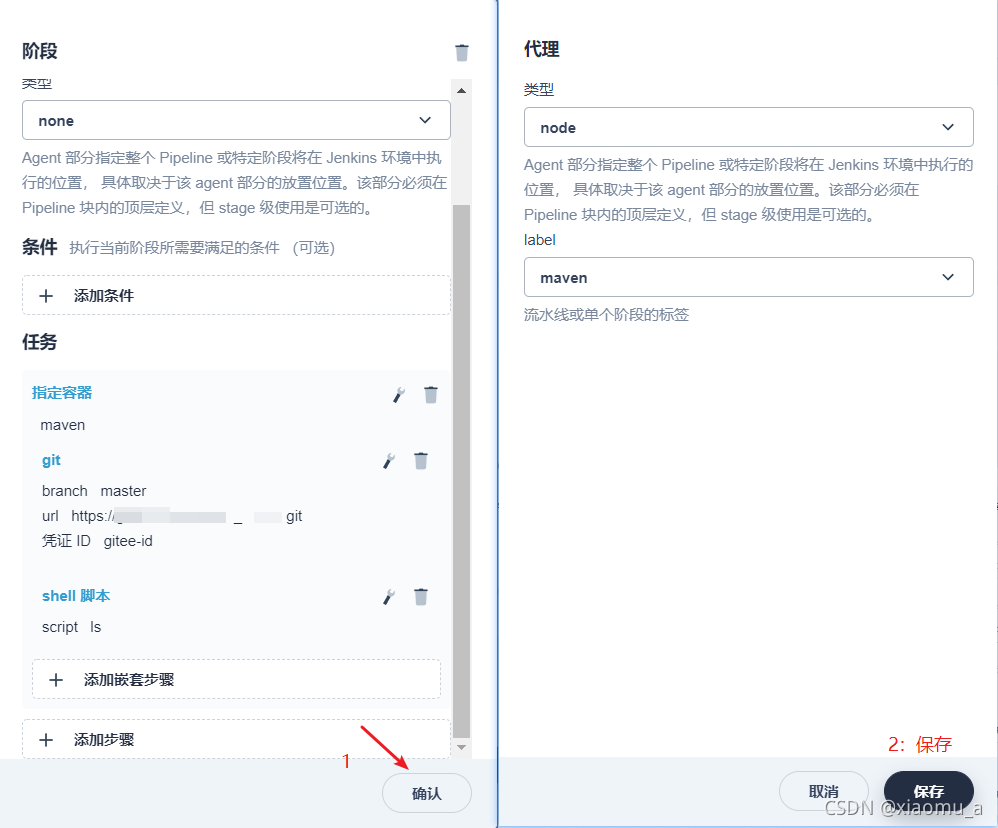The image size is (998, 828).
Task: Click the wrench icon beside 指定容器 step
Action: [x=398, y=394]
